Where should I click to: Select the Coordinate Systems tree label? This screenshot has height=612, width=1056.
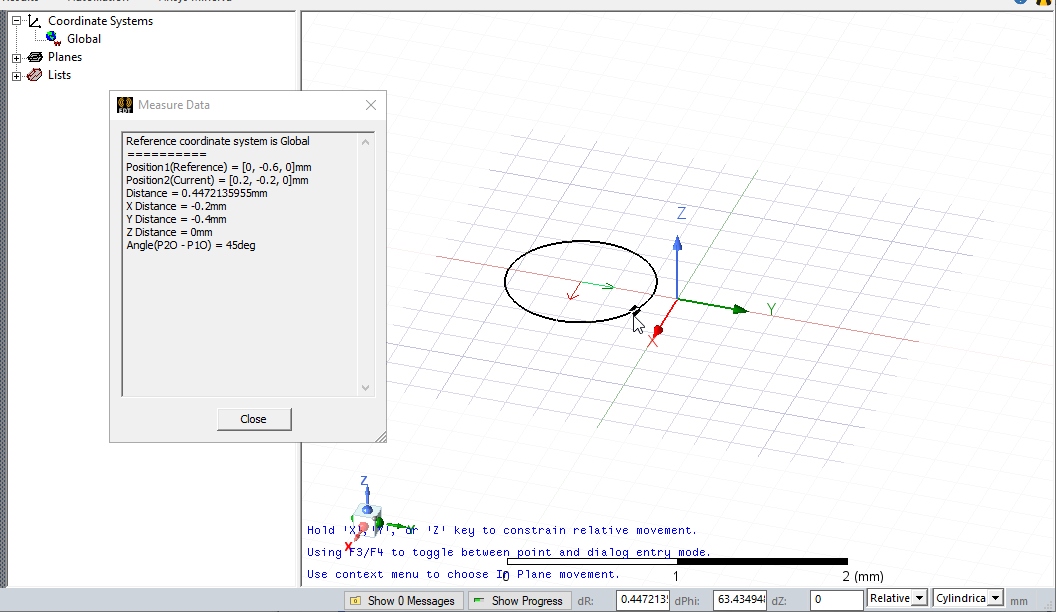100,21
